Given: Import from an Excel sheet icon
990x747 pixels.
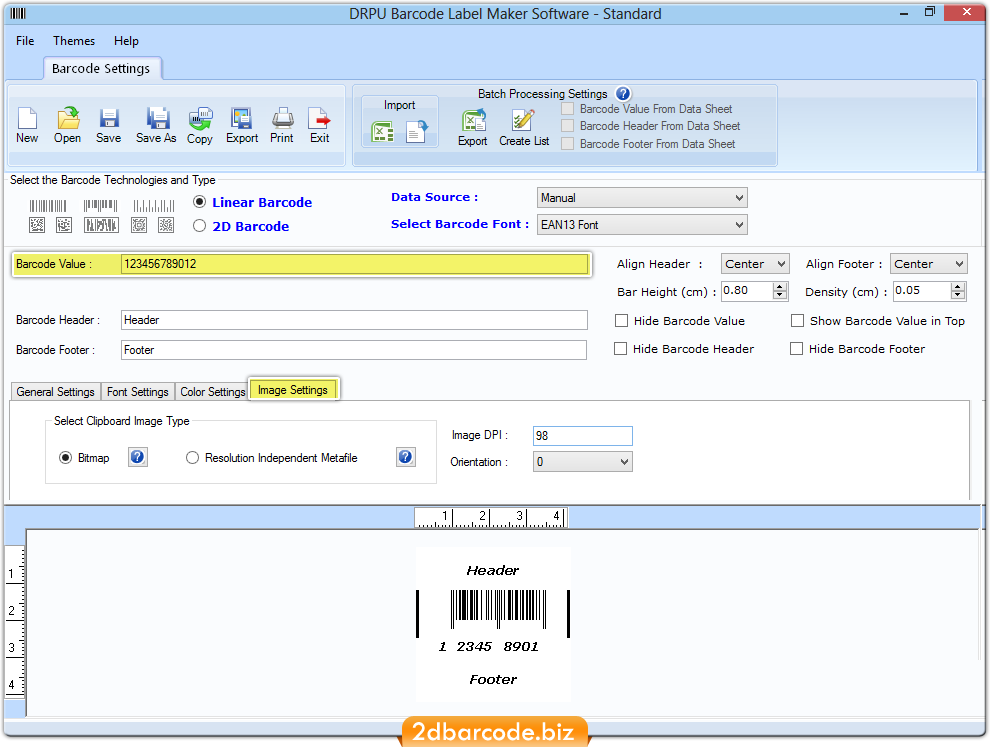Looking at the screenshot, I should coord(383,132).
